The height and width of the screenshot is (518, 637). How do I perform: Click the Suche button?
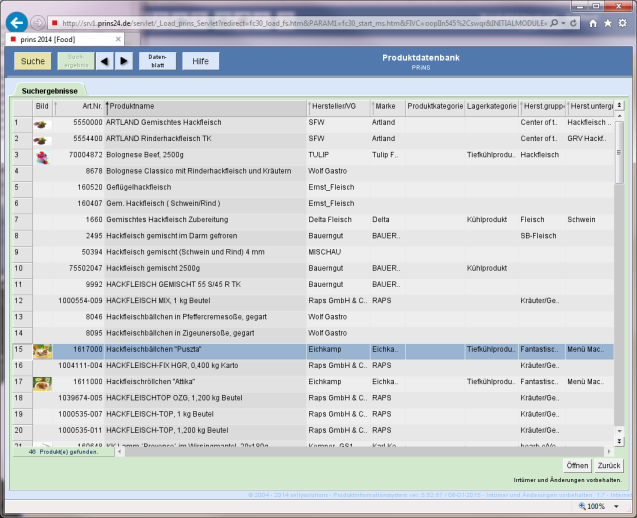(32, 62)
